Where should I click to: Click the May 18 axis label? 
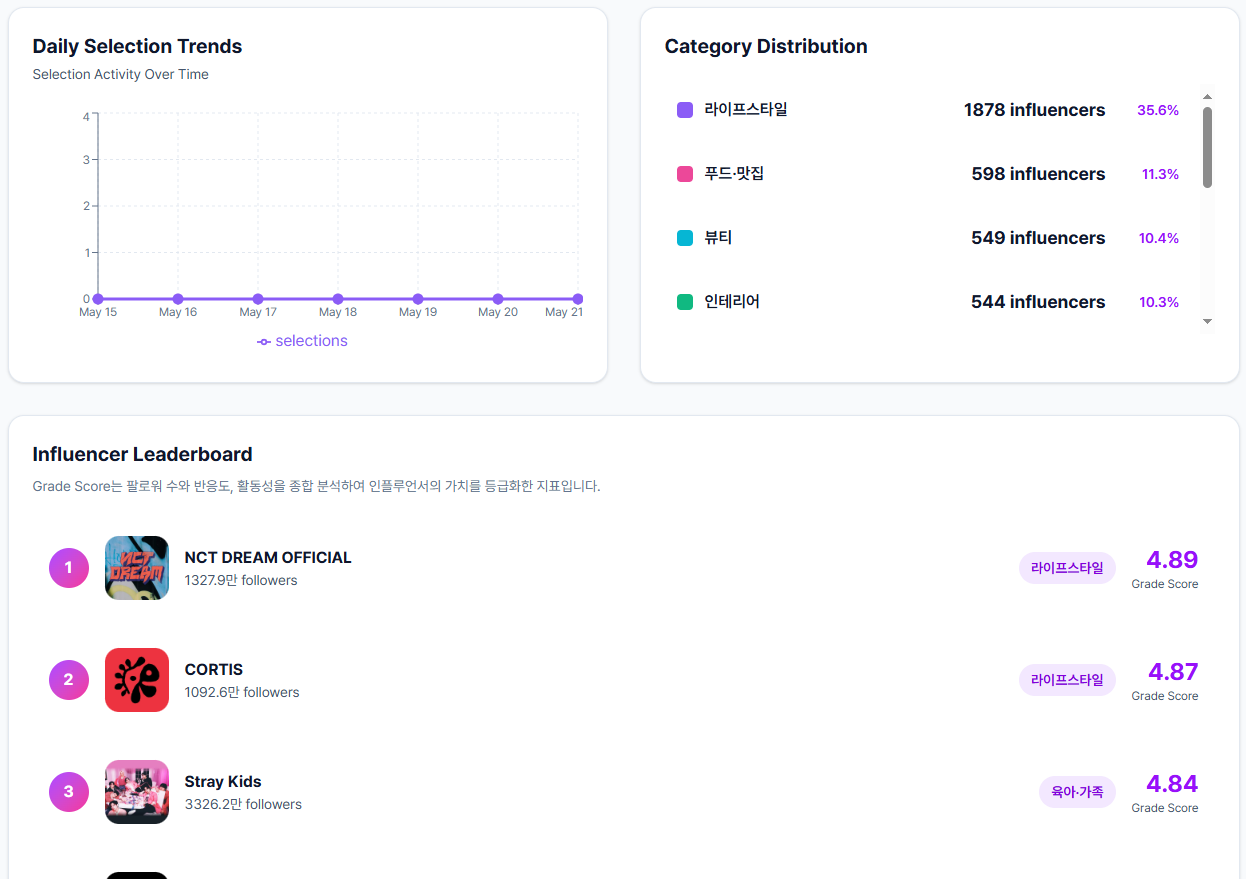(338, 313)
